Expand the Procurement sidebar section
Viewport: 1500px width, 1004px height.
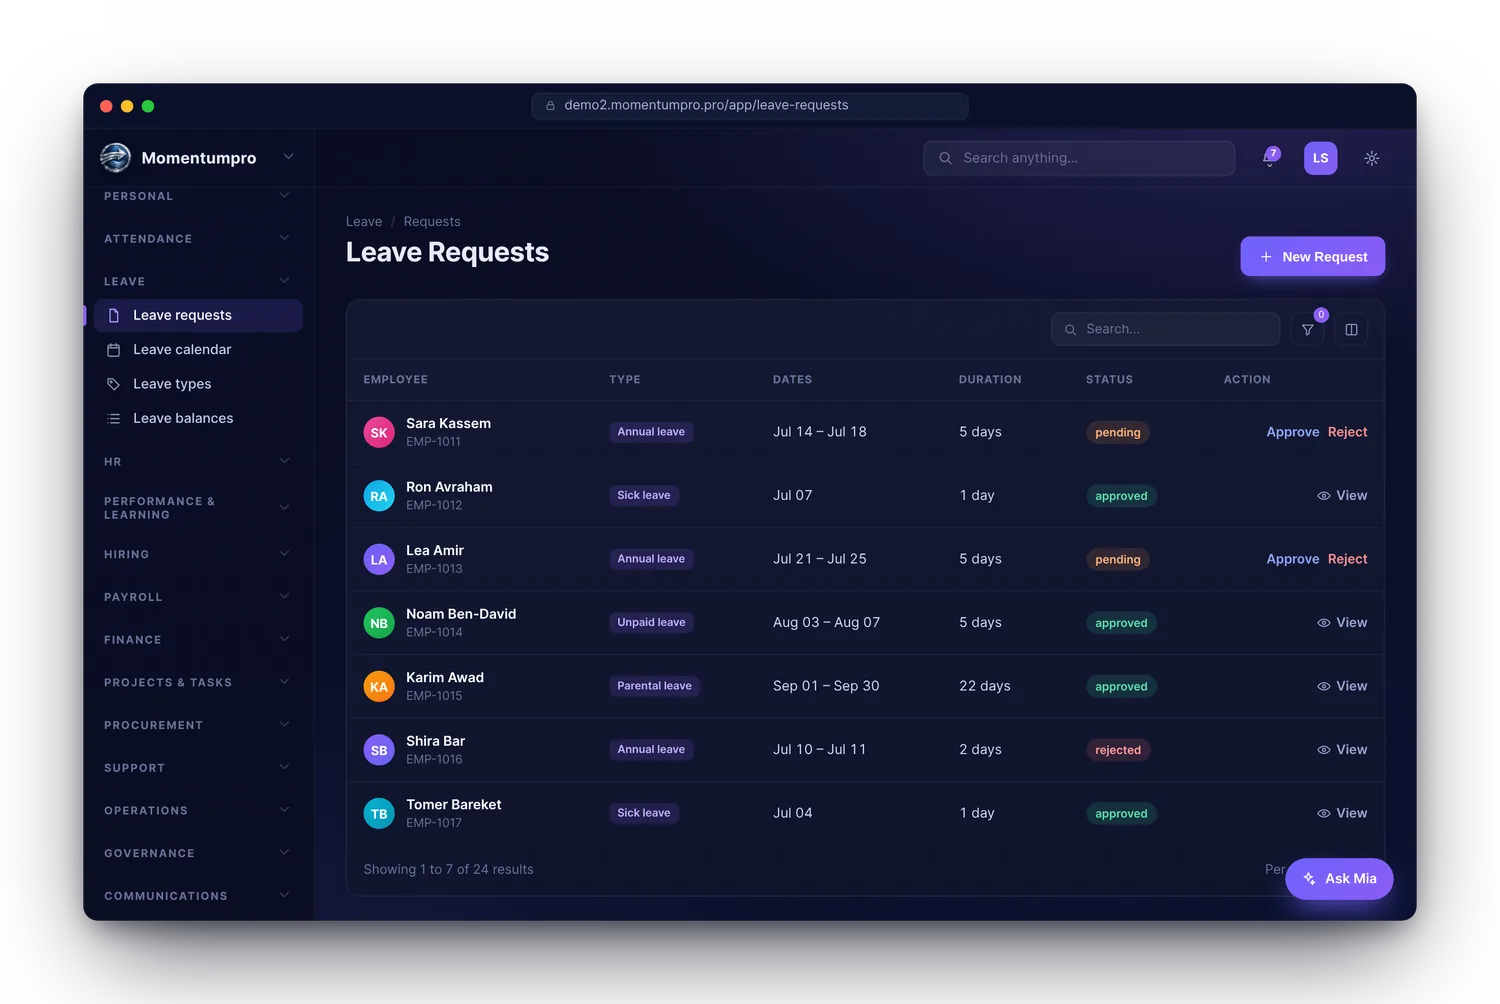[284, 725]
